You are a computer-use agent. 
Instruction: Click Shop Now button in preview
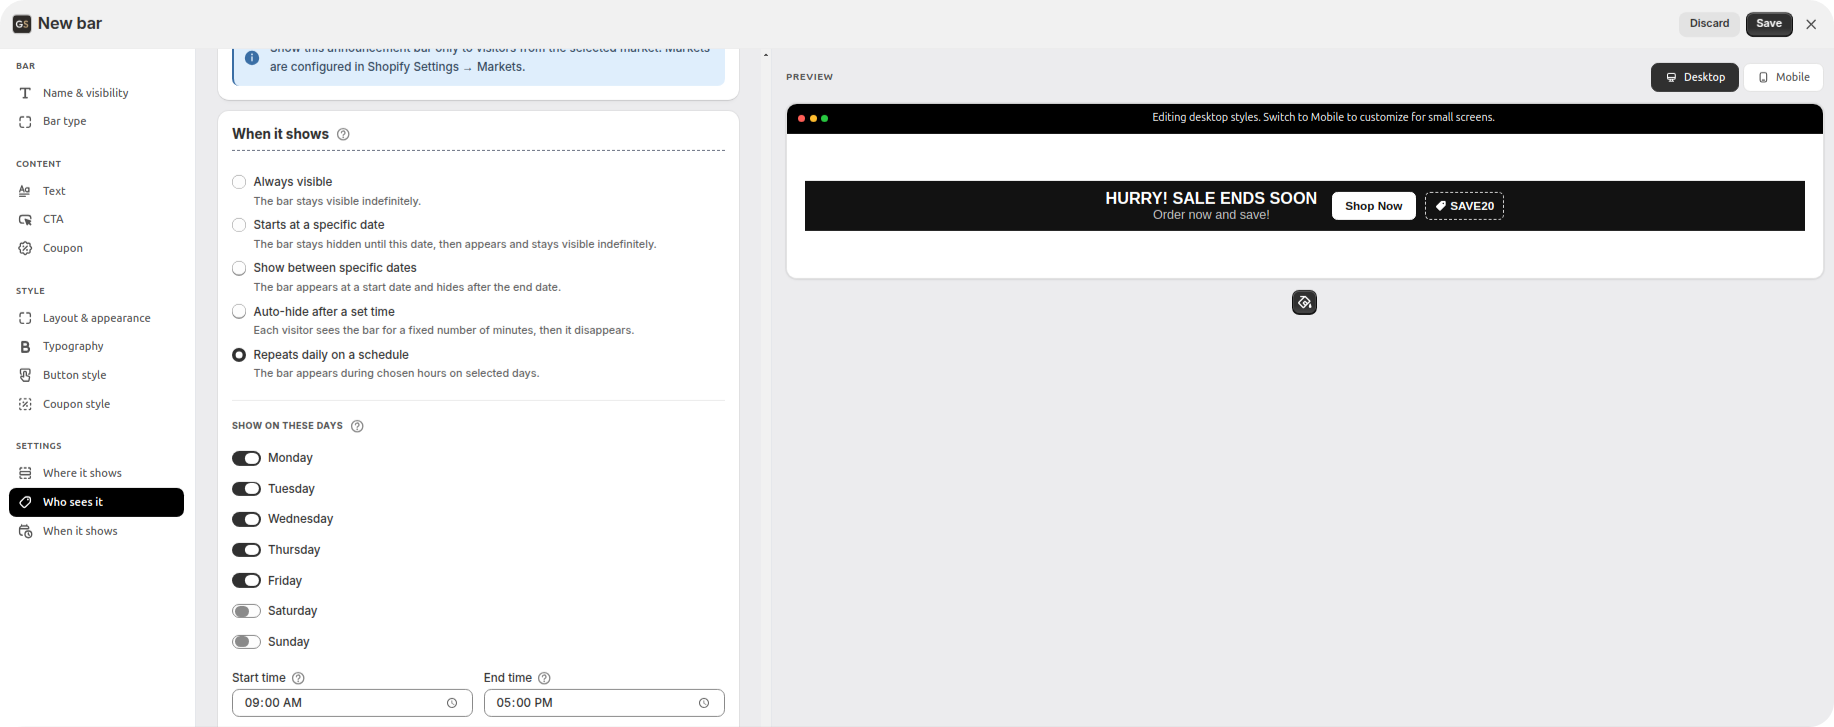(1373, 206)
